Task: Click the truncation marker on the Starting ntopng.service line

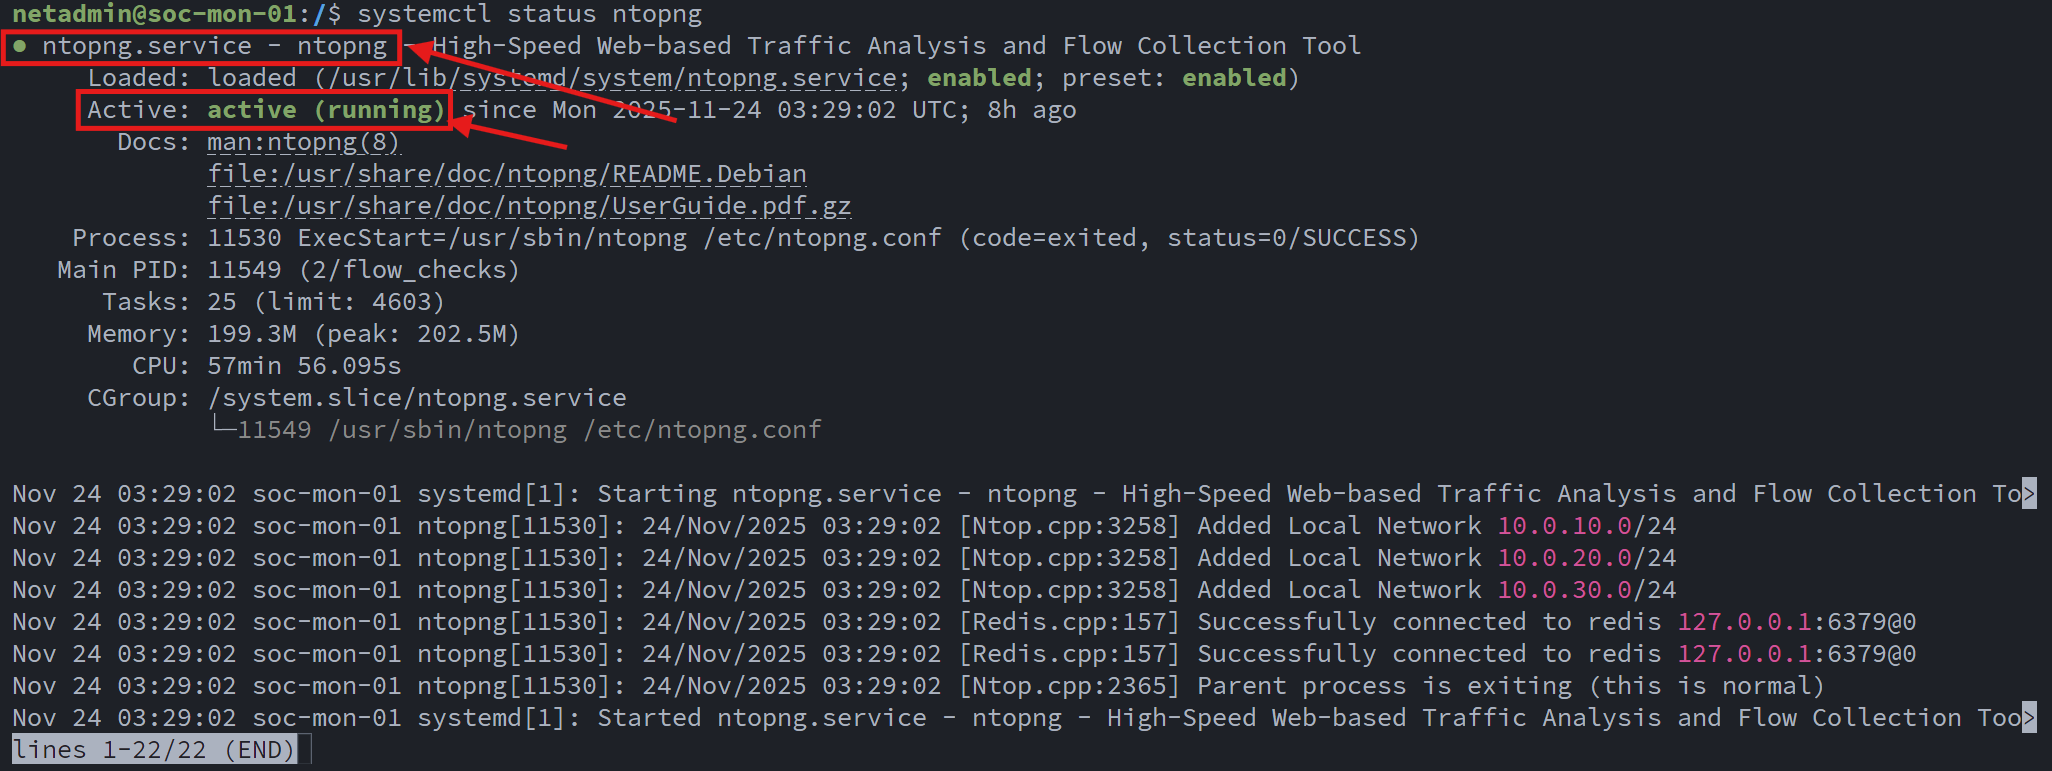Action: (2029, 494)
